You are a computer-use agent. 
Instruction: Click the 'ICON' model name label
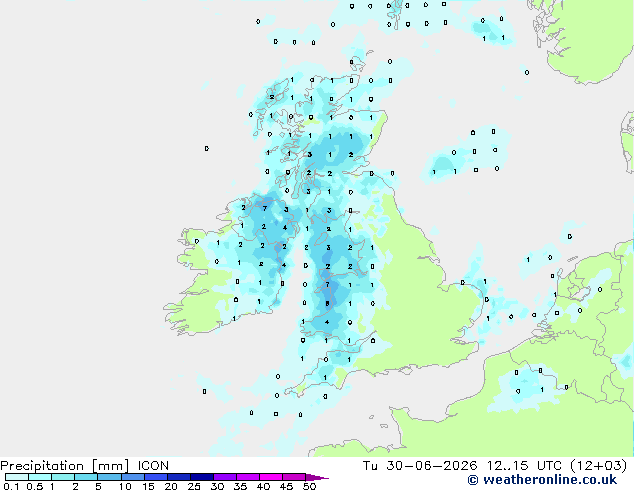[x=153, y=466]
